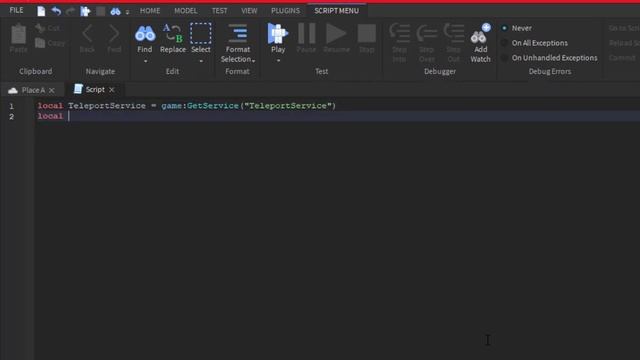This screenshot has width=640, height=360.
Task: Click the plugin puzzle icon in quick access bar
Action: point(85,11)
